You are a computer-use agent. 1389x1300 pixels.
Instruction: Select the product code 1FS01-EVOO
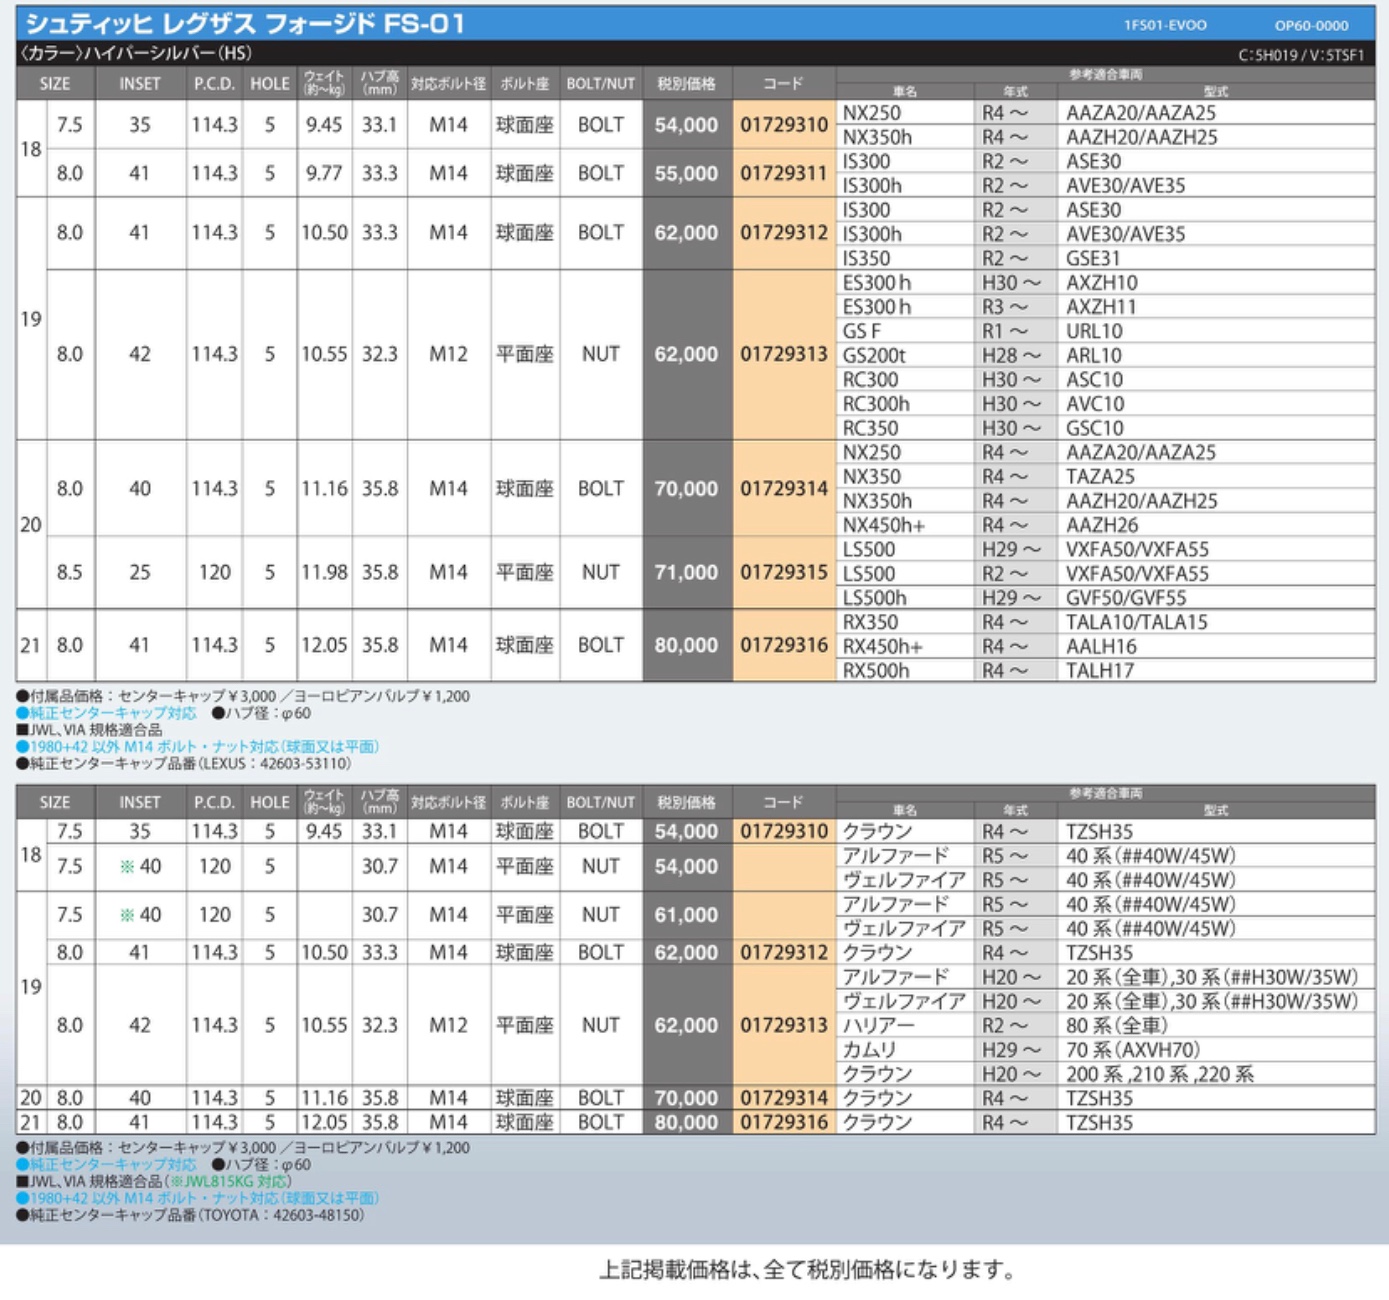click(1165, 25)
